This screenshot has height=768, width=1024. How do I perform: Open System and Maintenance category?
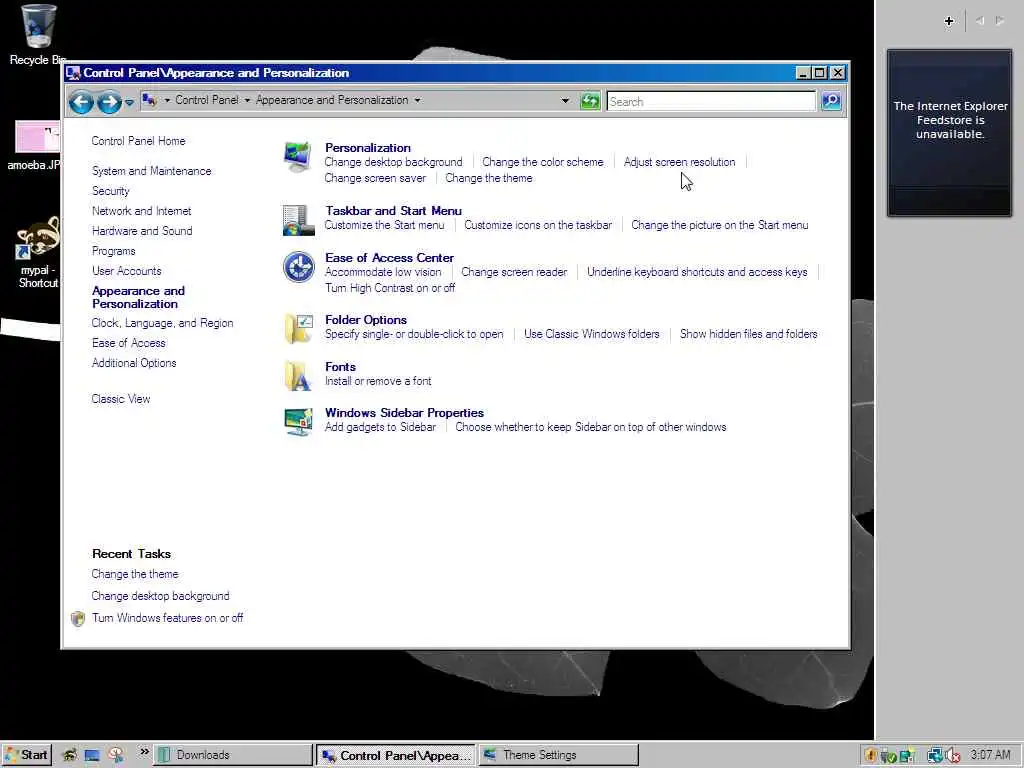(152, 171)
